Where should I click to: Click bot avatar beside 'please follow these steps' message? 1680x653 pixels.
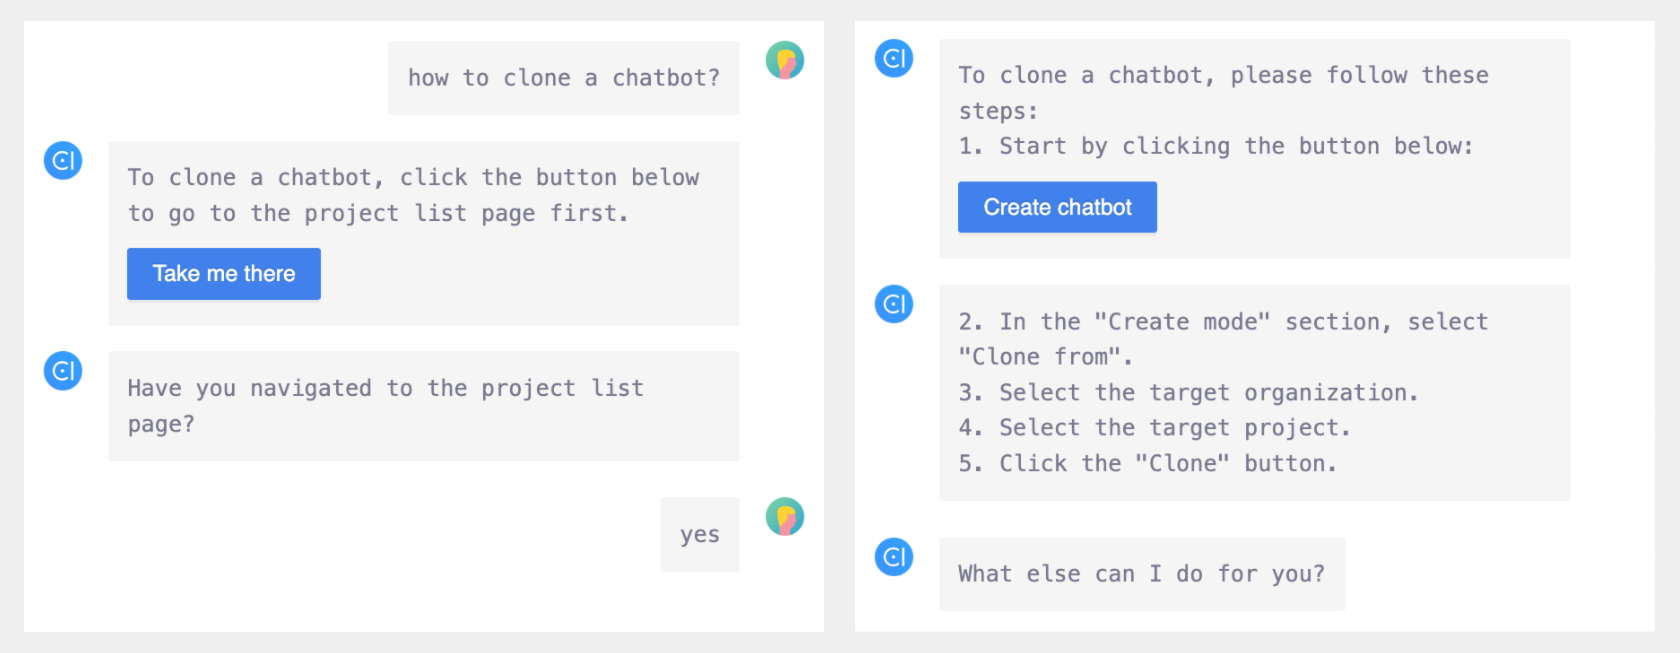click(x=894, y=58)
